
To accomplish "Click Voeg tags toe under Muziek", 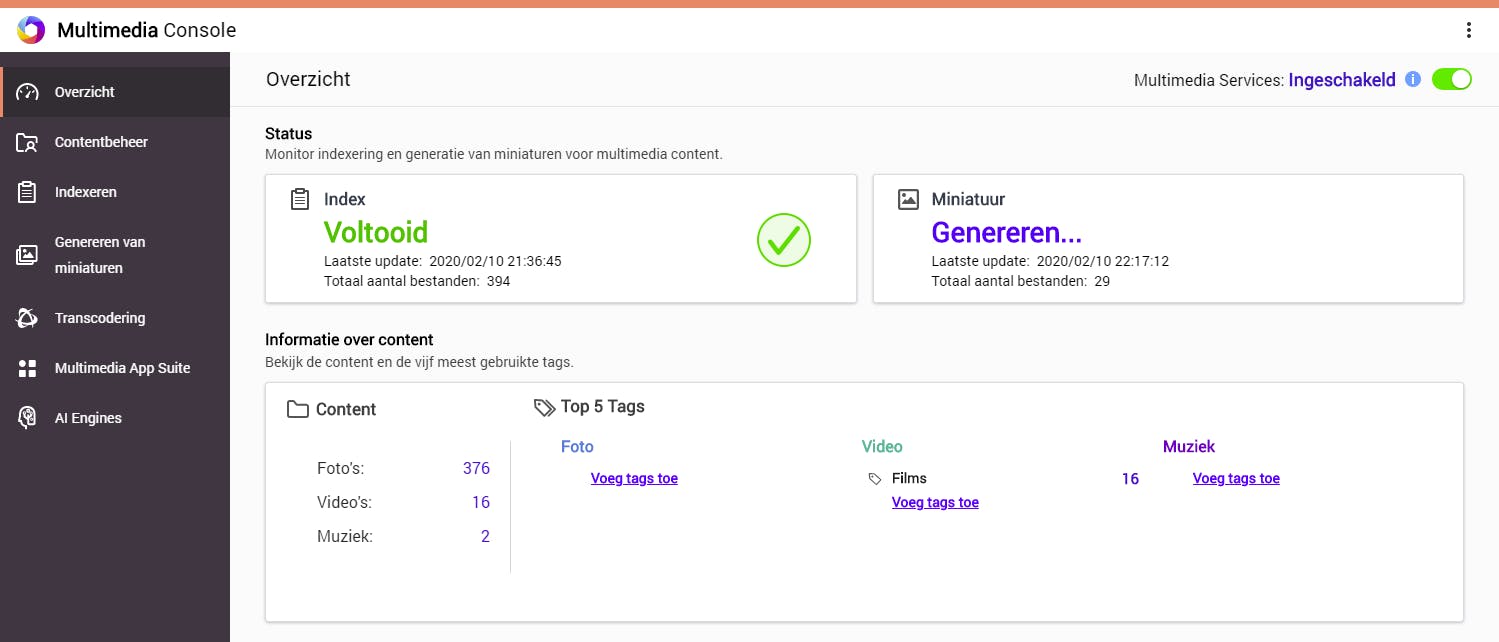I will [1236, 478].
